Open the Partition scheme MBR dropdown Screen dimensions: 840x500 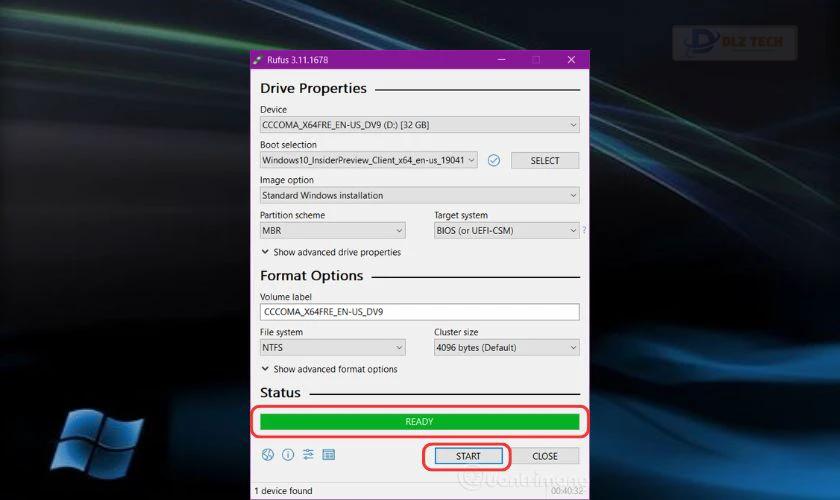click(333, 230)
